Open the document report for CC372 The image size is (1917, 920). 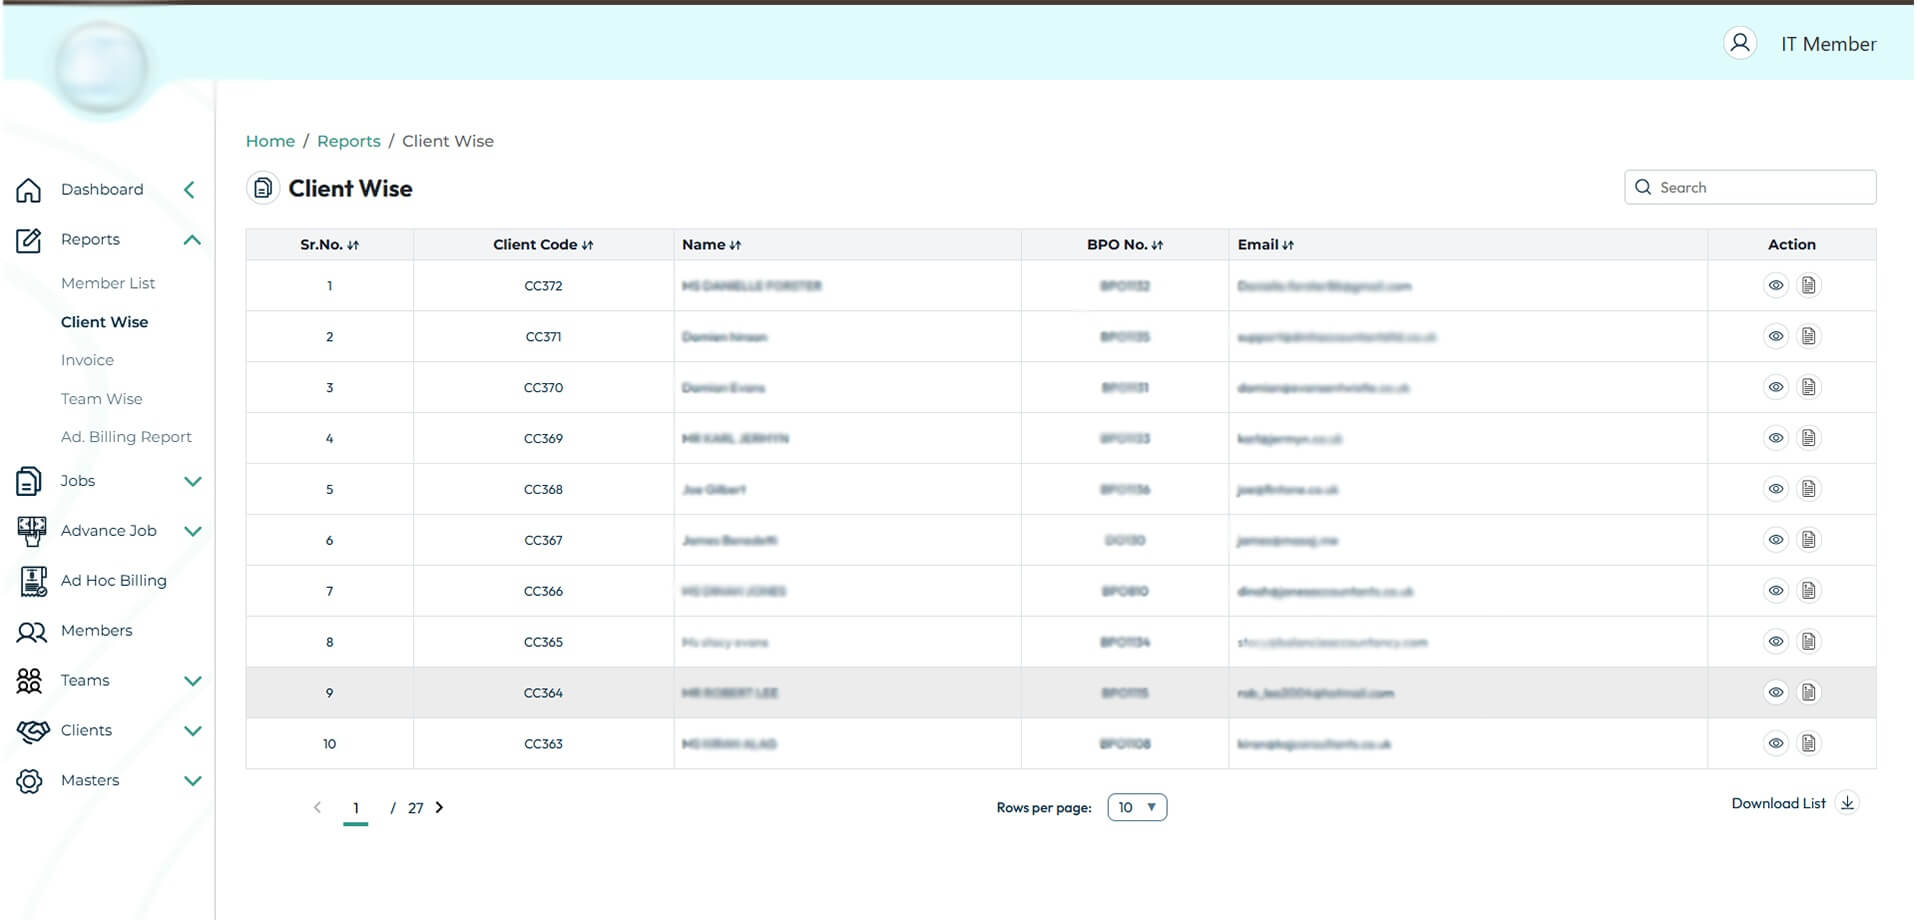point(1808,286)
